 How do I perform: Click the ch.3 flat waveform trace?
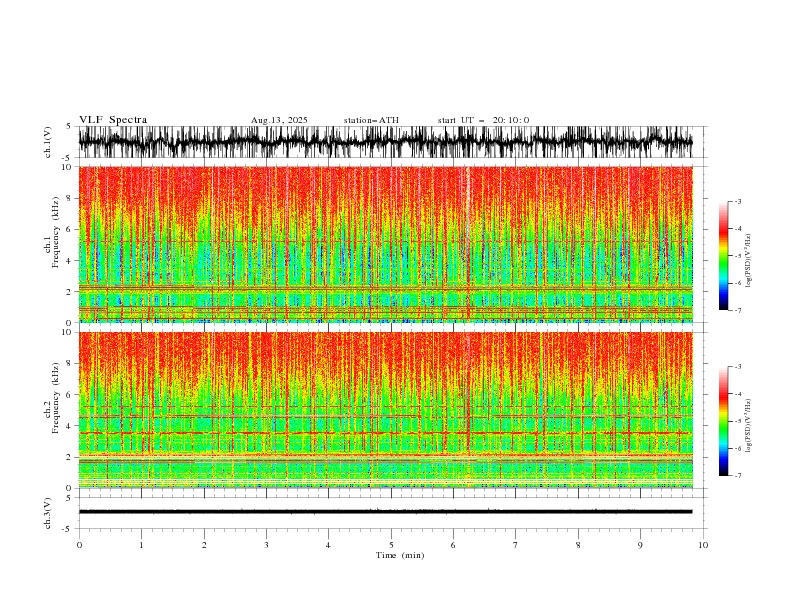tap(385, 512)
